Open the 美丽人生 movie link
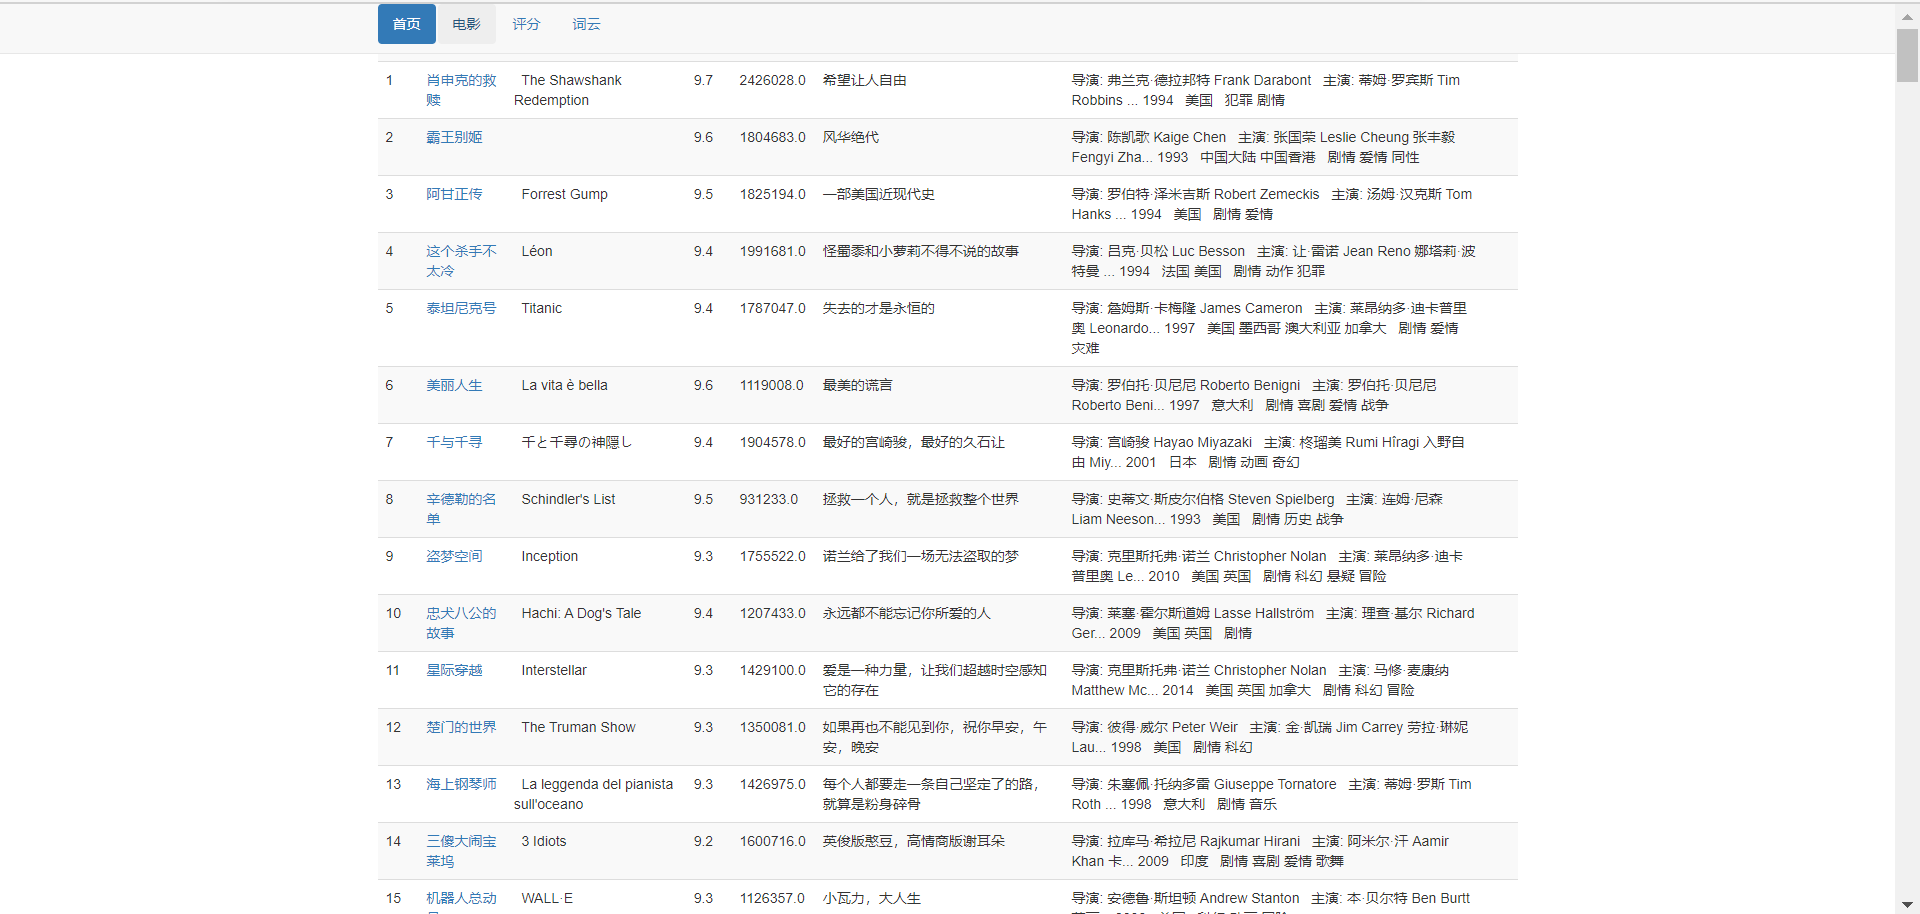 (454, 385)
